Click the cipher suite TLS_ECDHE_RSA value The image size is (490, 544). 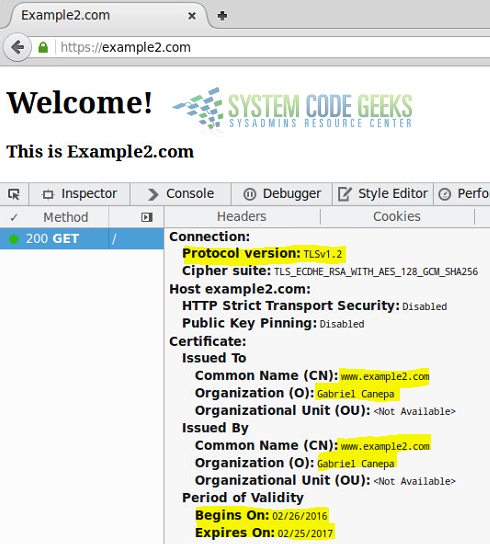point(376,271)
